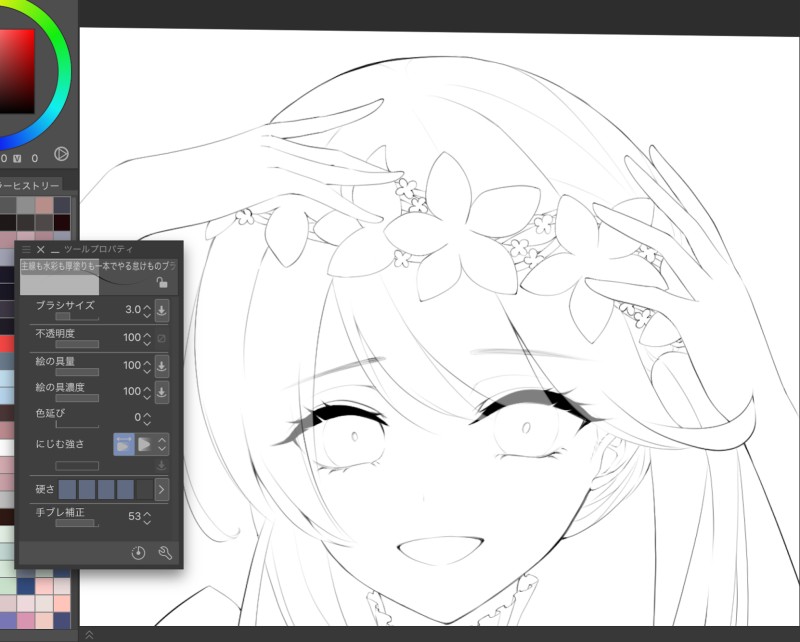Viewport: 800px width, 642px height.
Task: Click the 絵の具濃度 slider
Action: point(77,398)
